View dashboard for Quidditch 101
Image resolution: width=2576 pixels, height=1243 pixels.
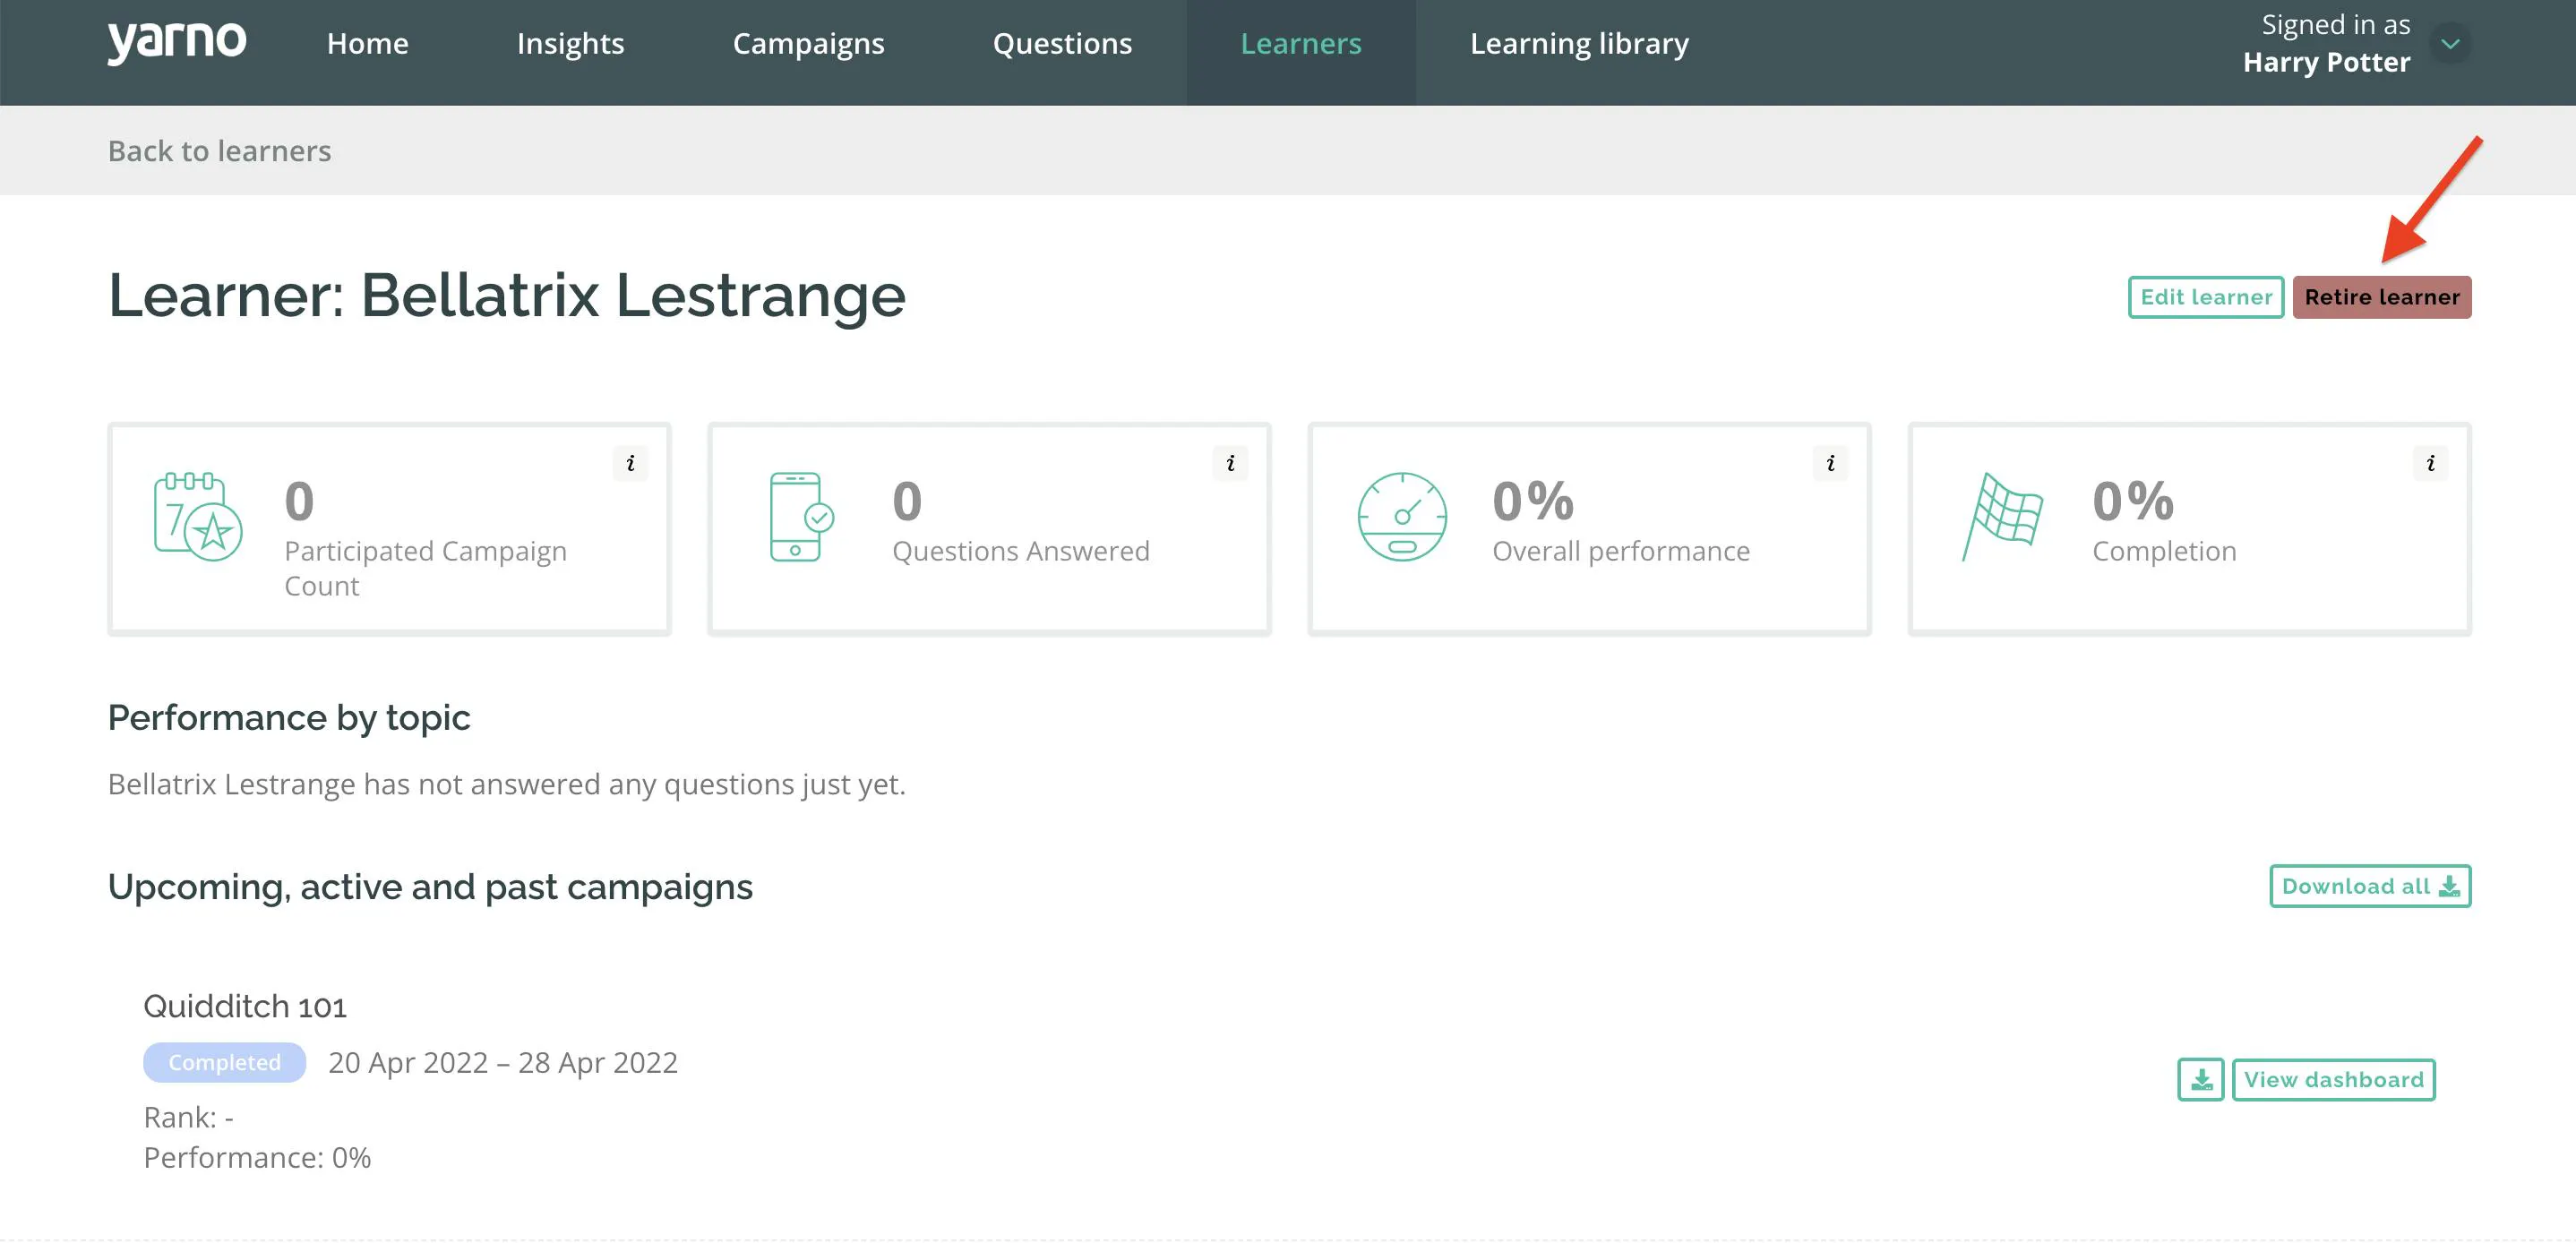tap(2333, 1080)
